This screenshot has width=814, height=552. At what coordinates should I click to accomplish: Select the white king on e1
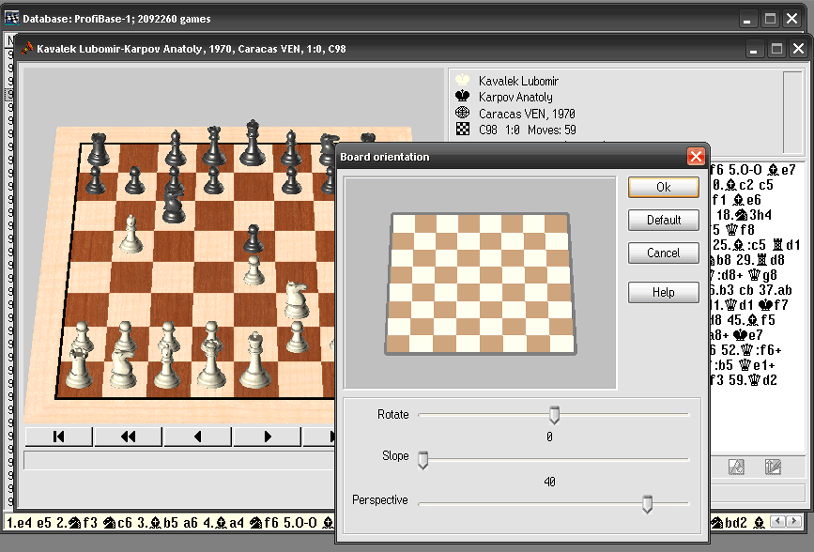pyautogui.click(x=254, y=361)
